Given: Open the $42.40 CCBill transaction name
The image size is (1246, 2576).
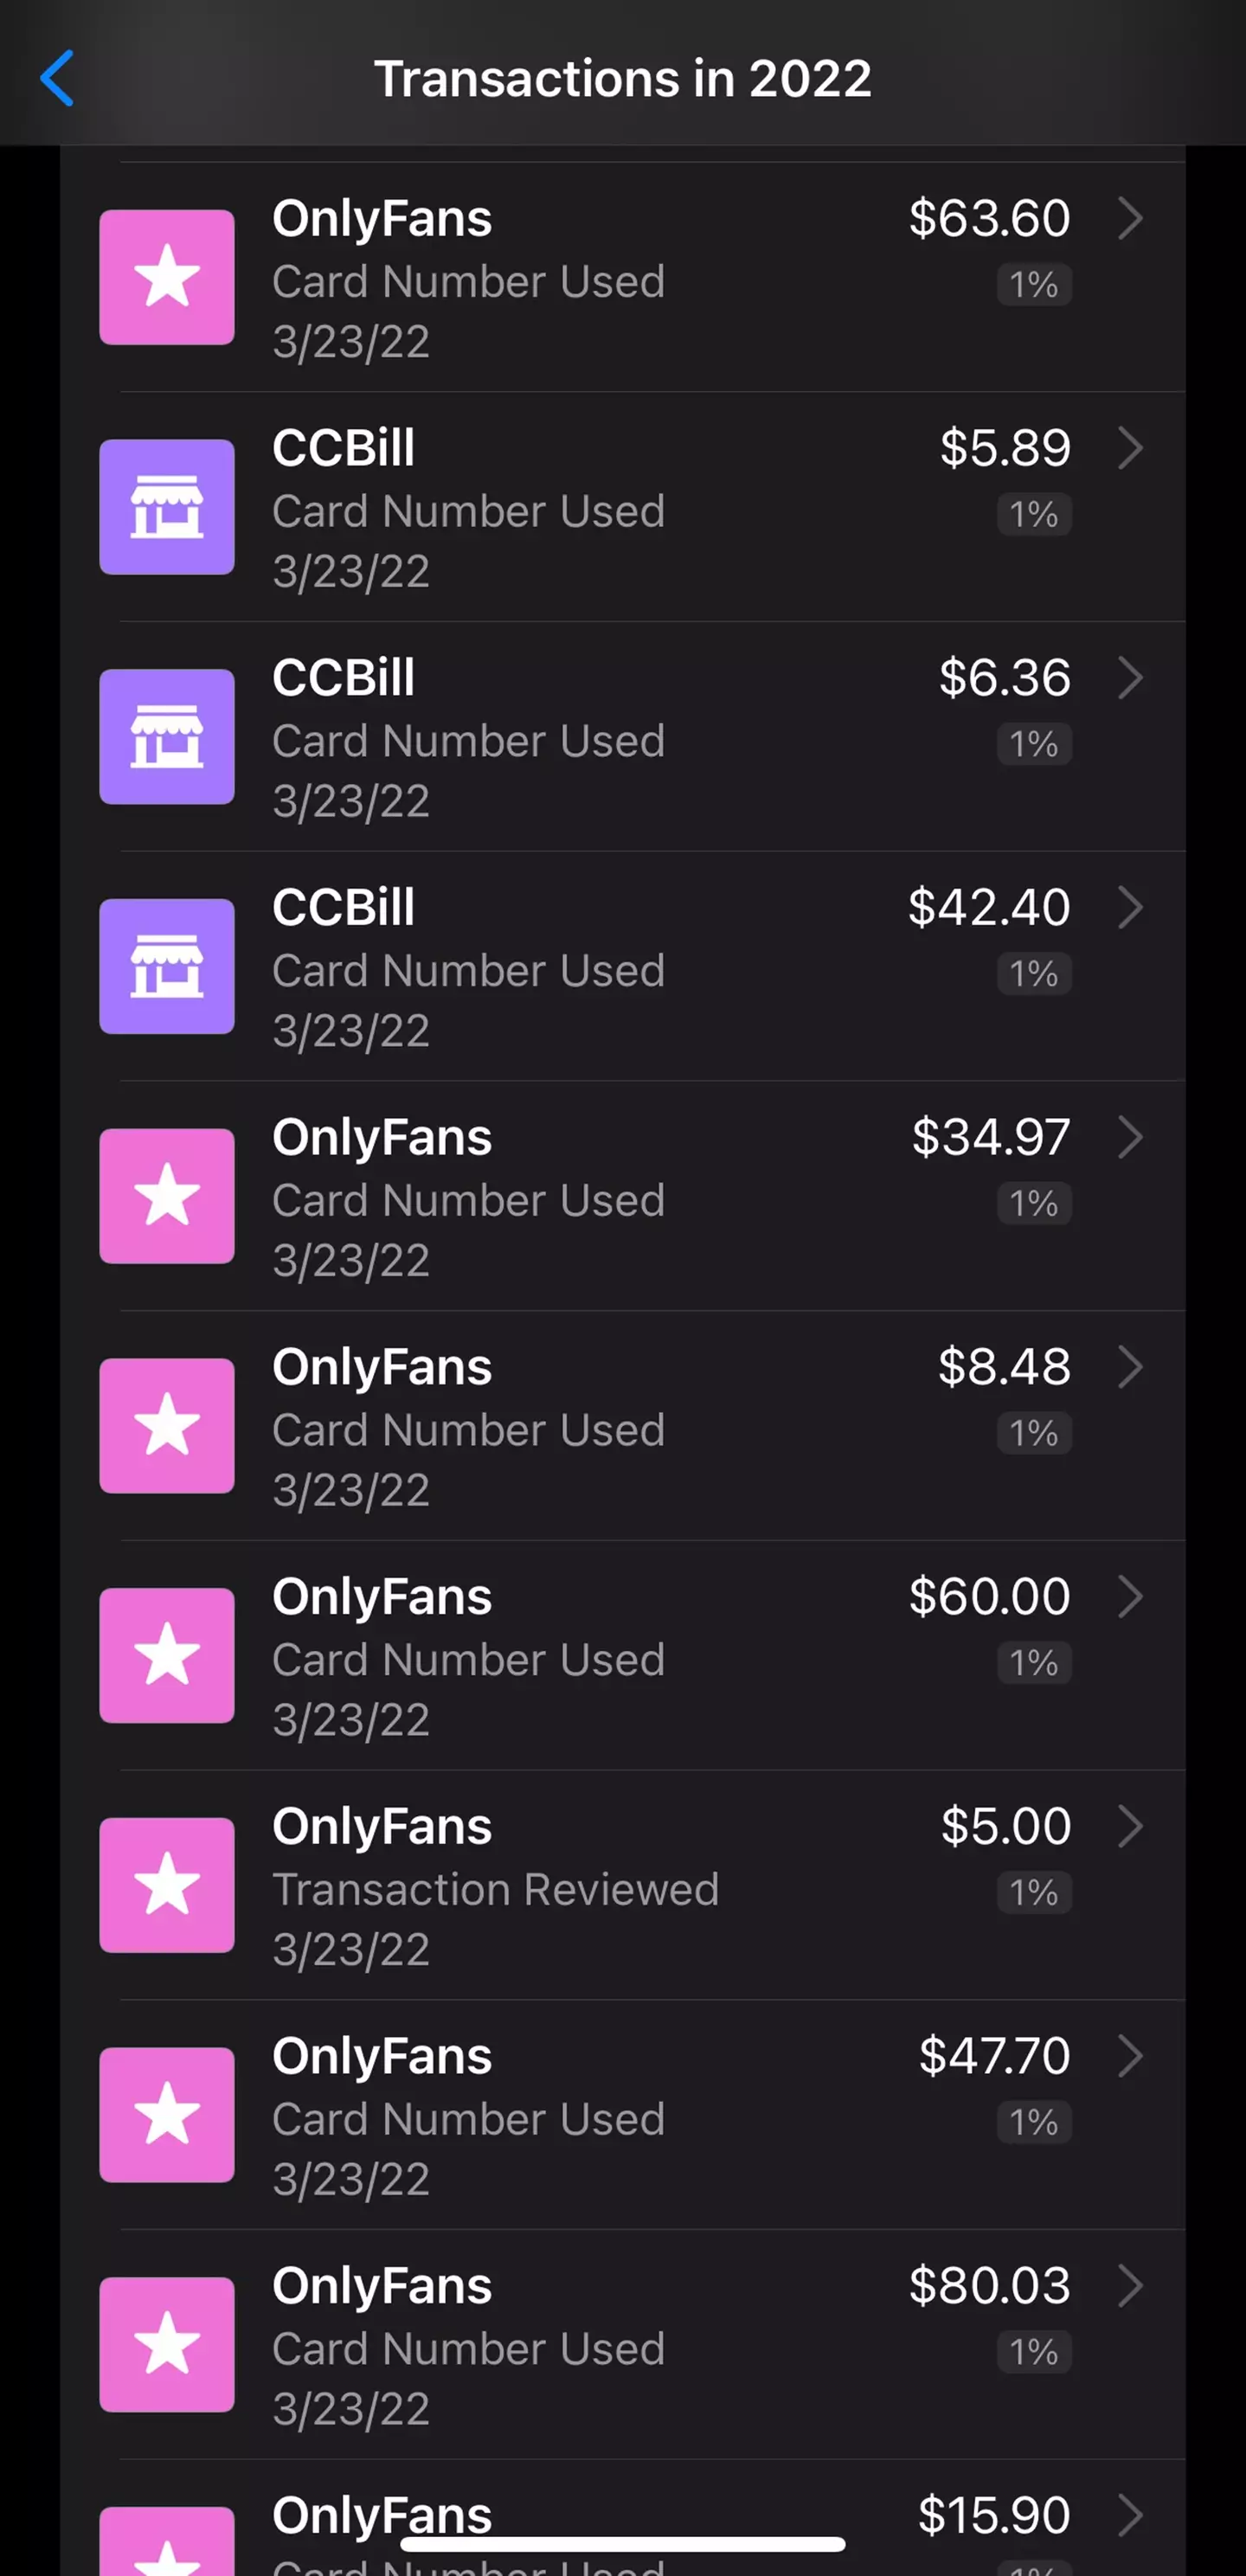Looking at the screenshot, I should pyautogui.click(x=343, y=908).
